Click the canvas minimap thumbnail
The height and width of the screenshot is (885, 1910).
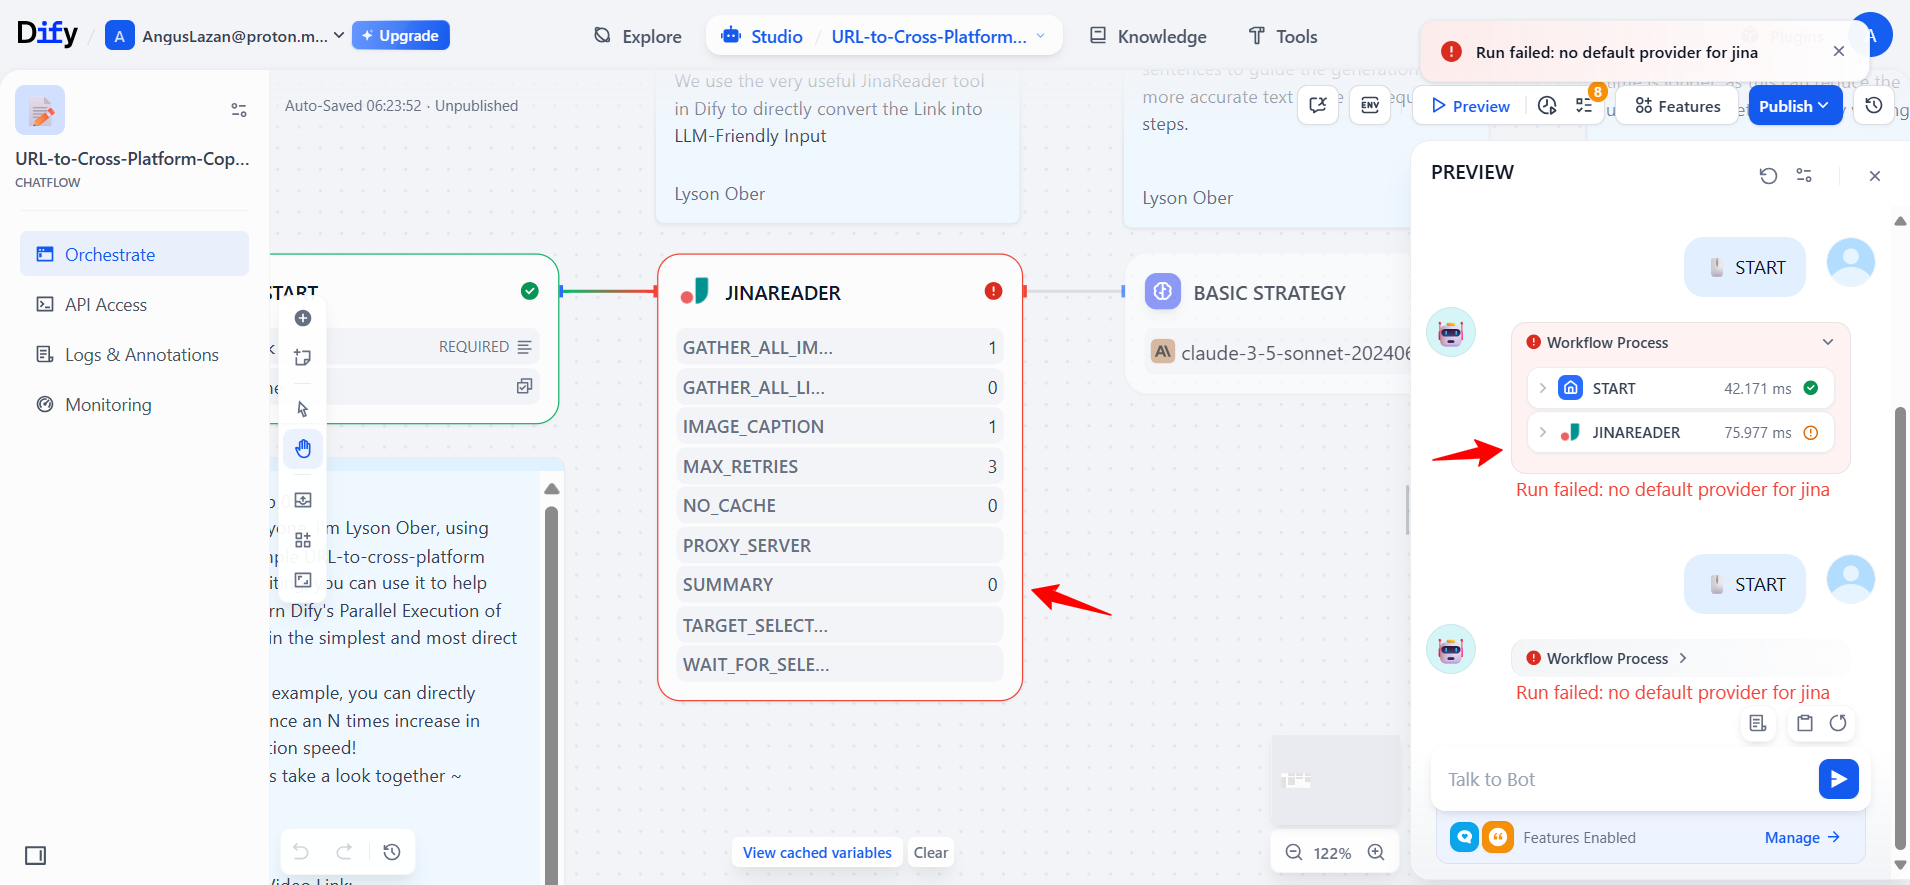coord(1335,780)
